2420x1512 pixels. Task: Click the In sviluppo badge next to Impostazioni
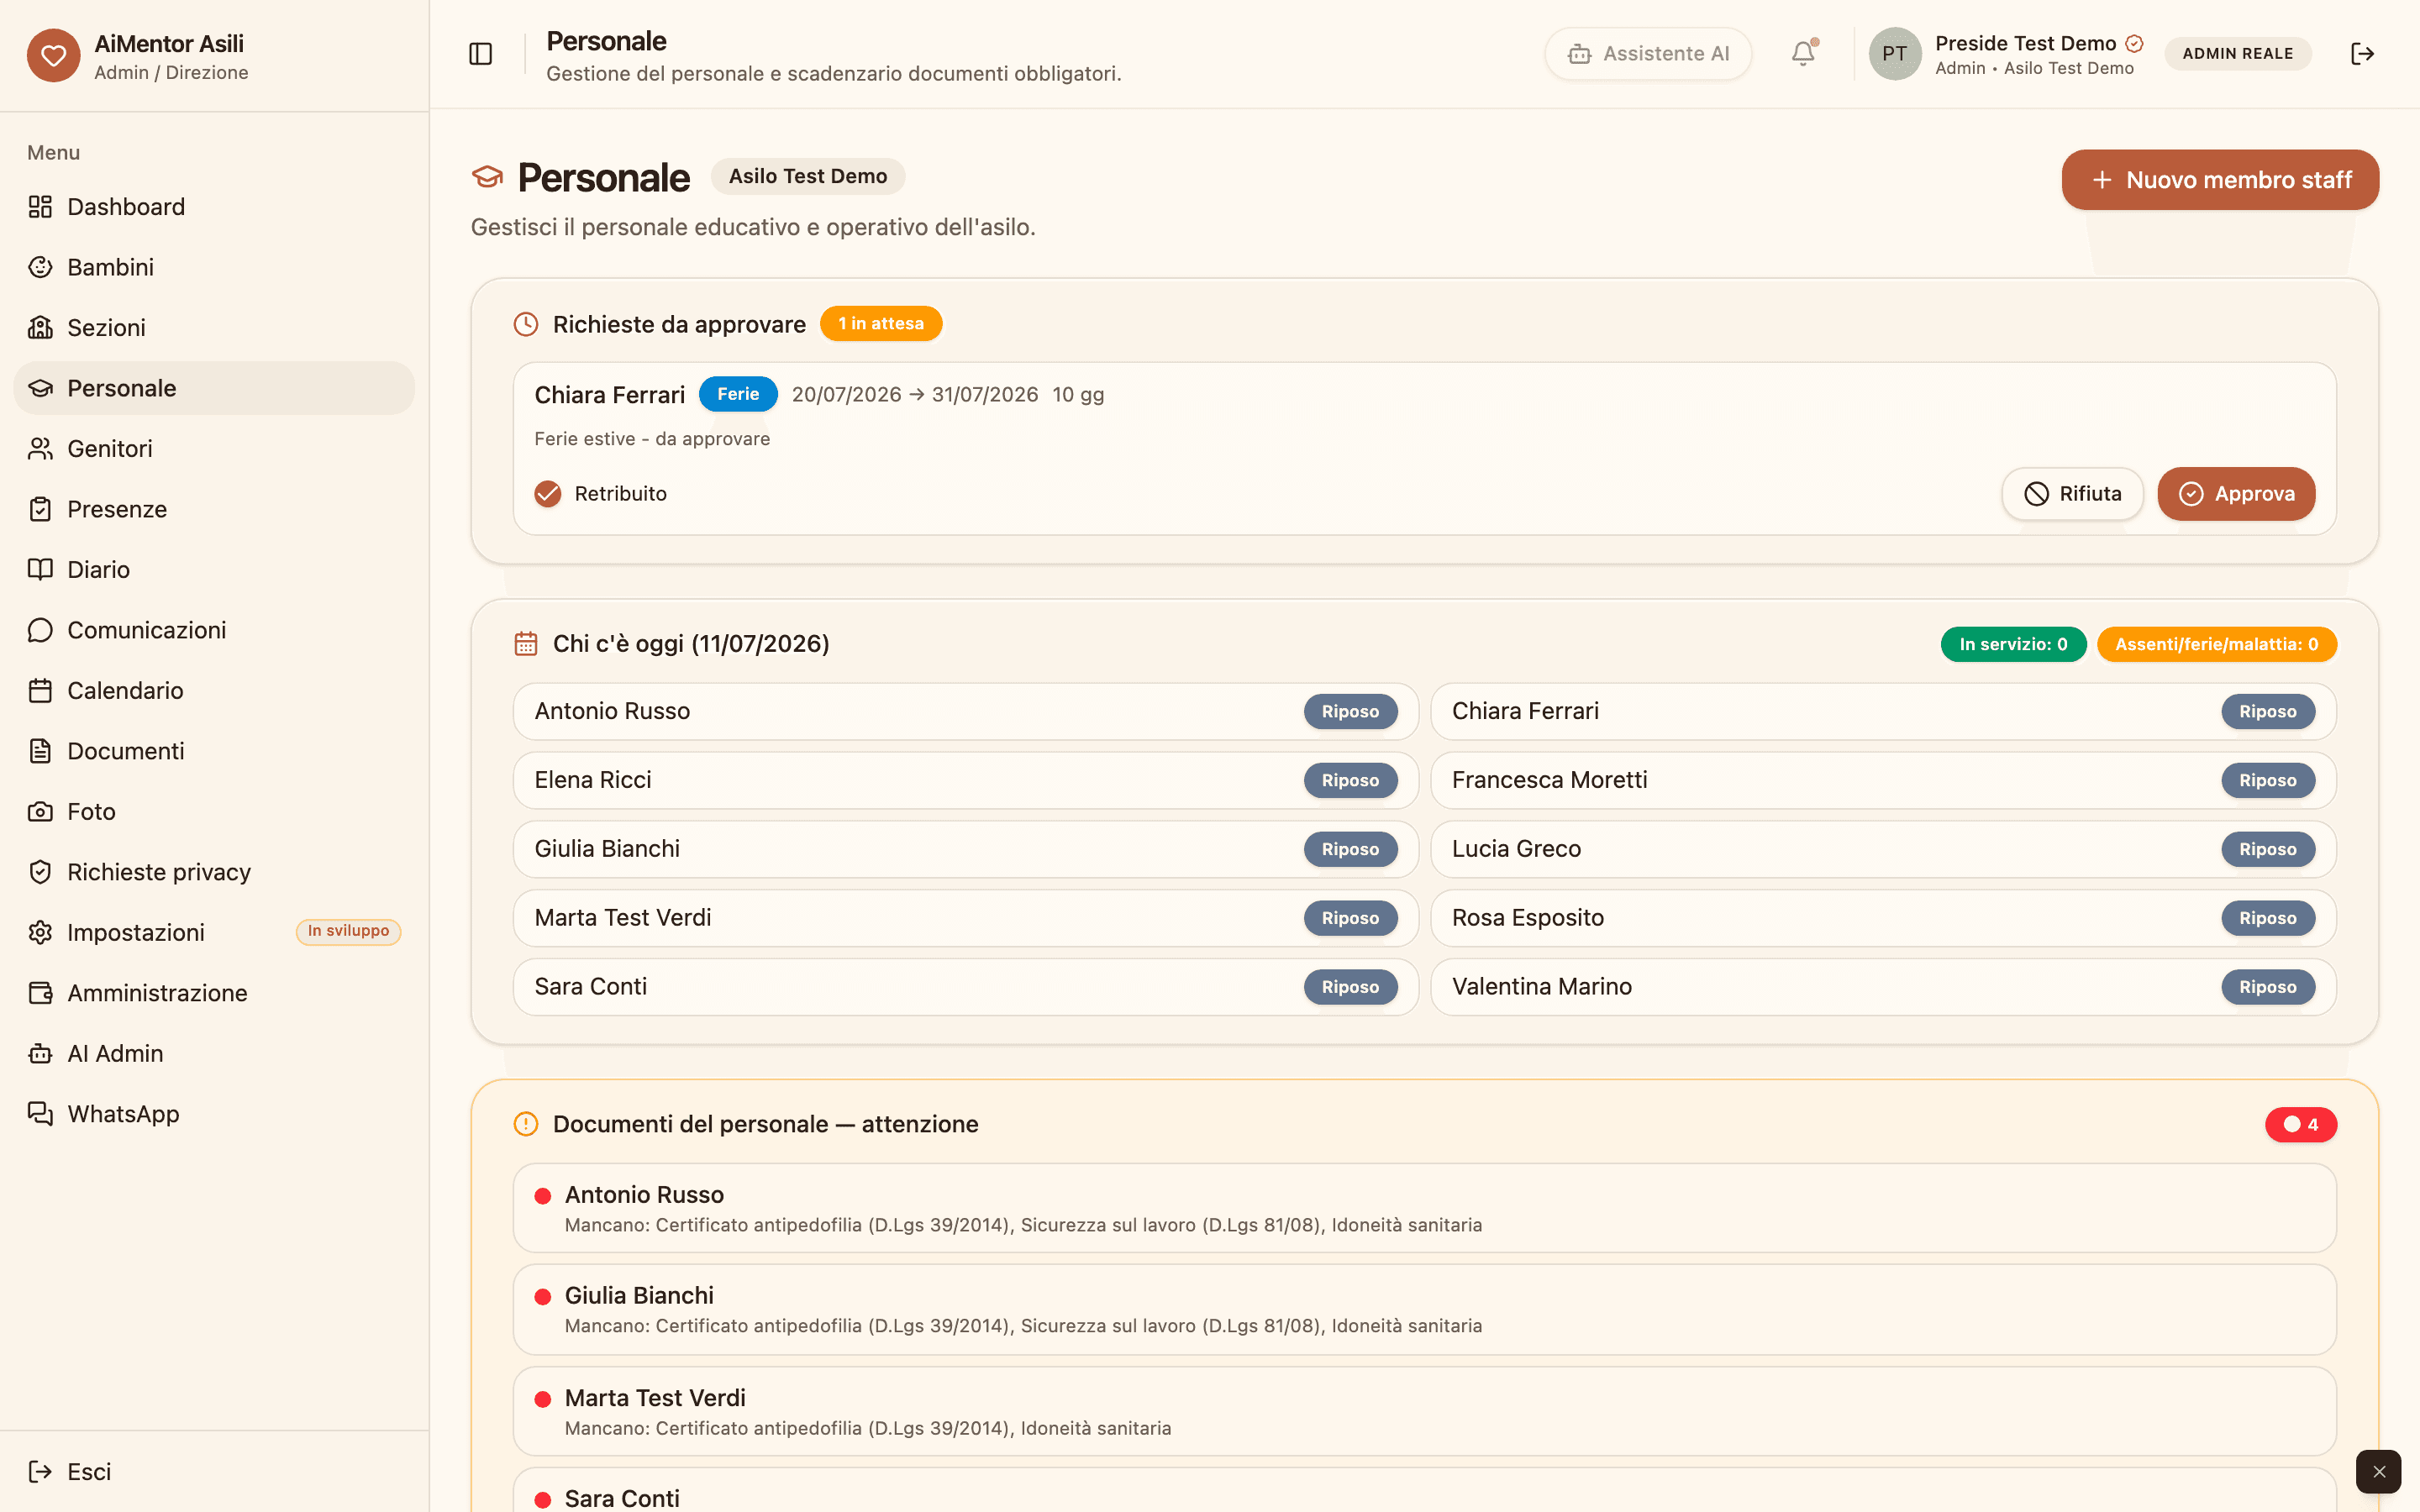click(348, 931)
